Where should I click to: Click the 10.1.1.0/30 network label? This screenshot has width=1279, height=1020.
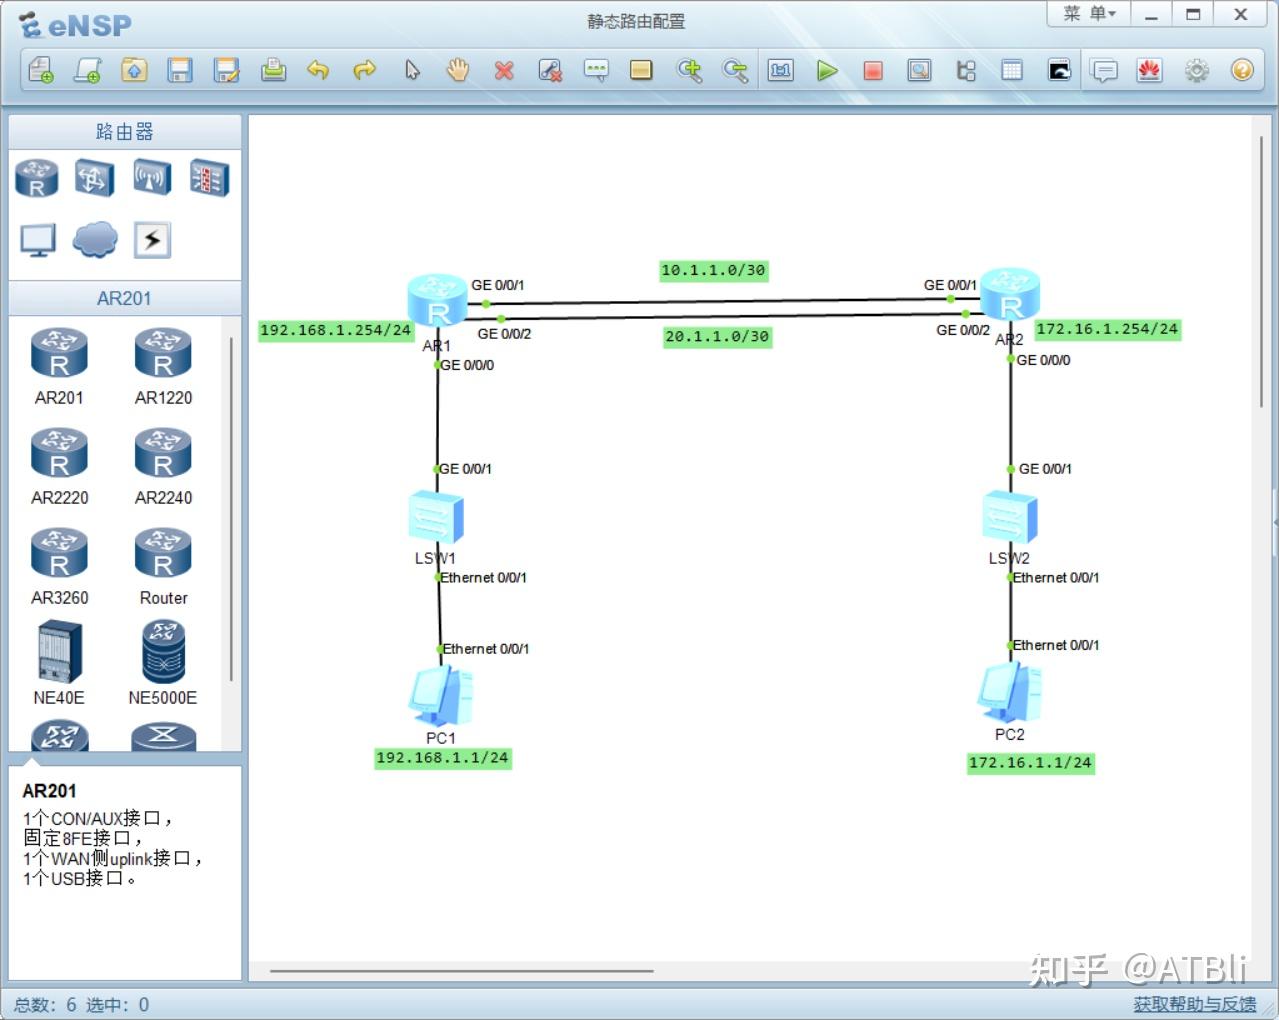(713, 270)
